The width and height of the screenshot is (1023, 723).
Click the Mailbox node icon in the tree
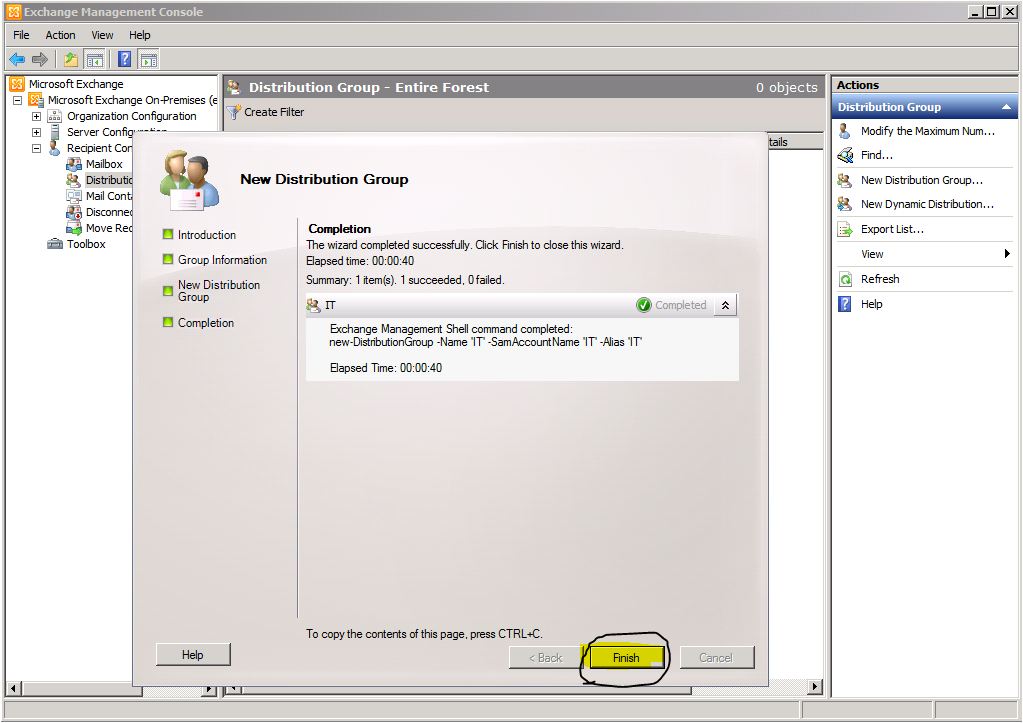pos(74,164)
